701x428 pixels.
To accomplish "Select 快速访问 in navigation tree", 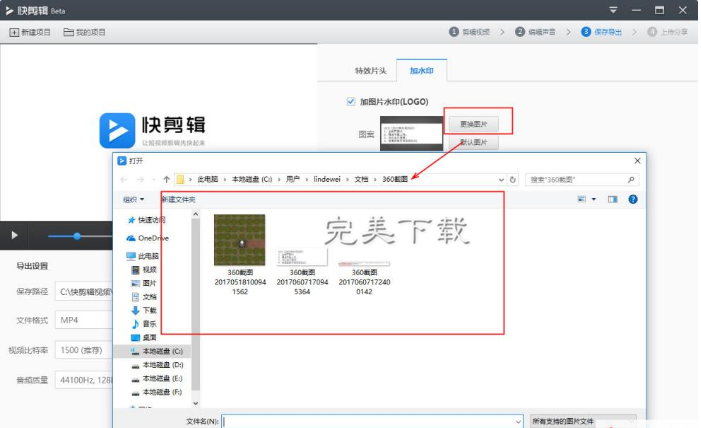I will coord(147,220).
